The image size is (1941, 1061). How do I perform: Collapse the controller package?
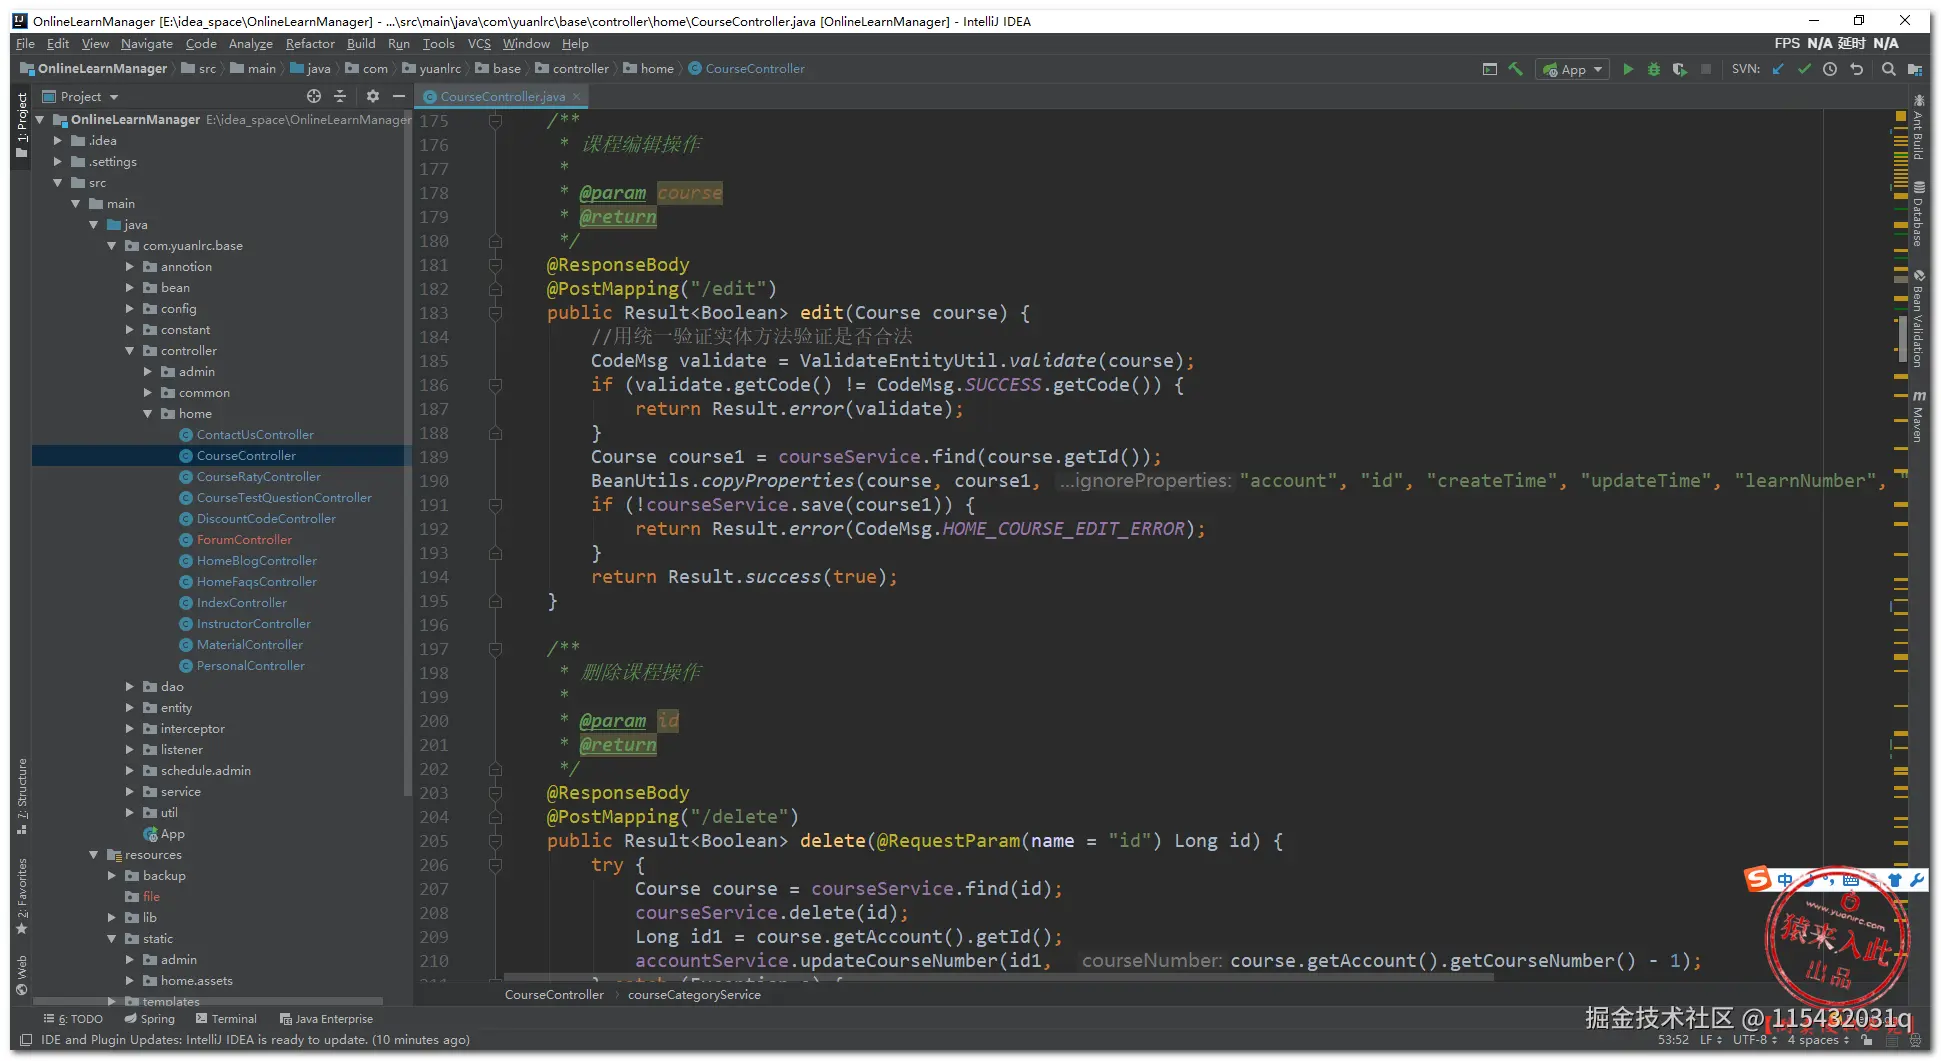[130, 351]
